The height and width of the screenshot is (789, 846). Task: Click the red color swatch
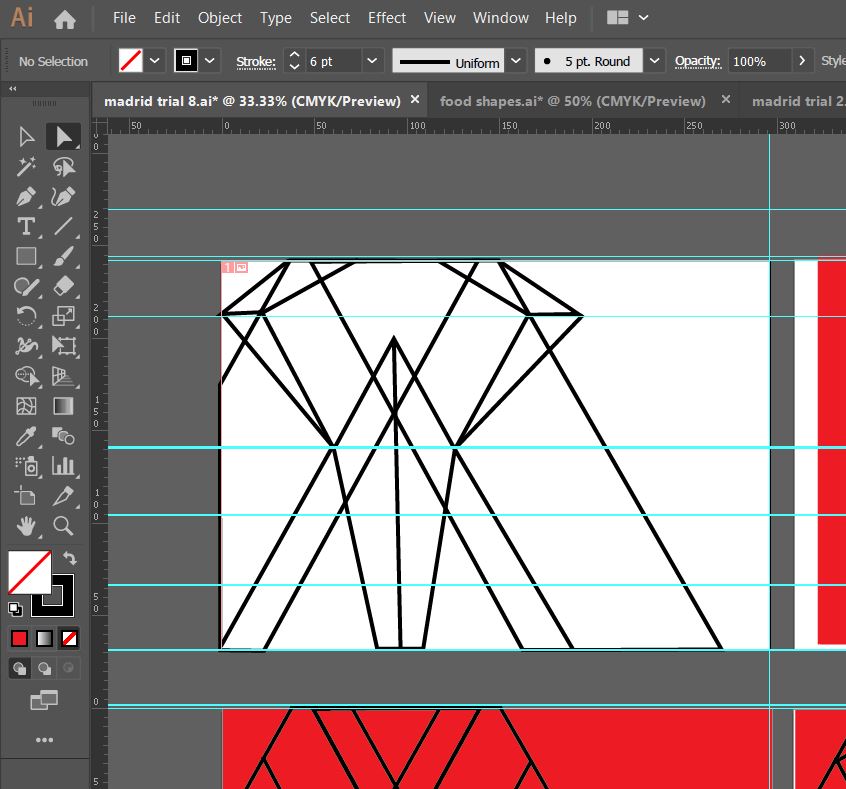point(20,638)
